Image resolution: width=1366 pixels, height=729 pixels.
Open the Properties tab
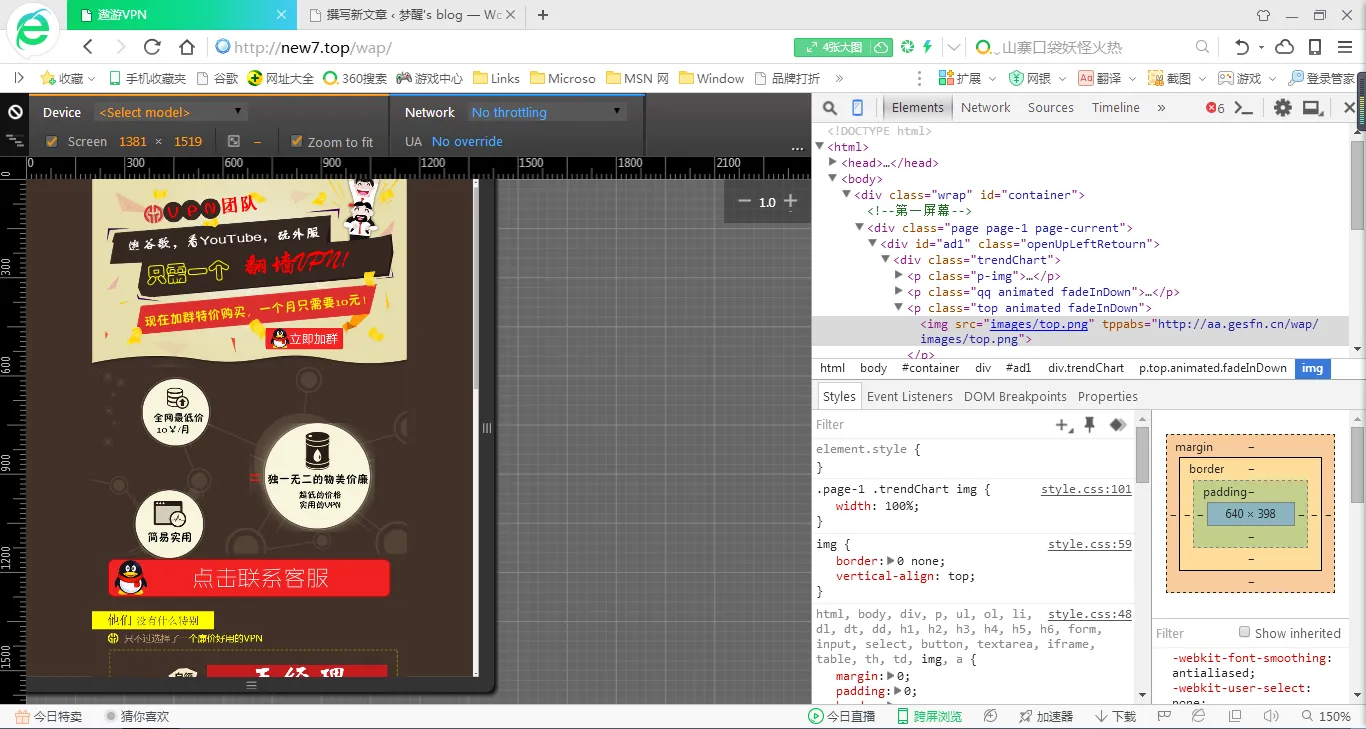[x=1108, y=396]
